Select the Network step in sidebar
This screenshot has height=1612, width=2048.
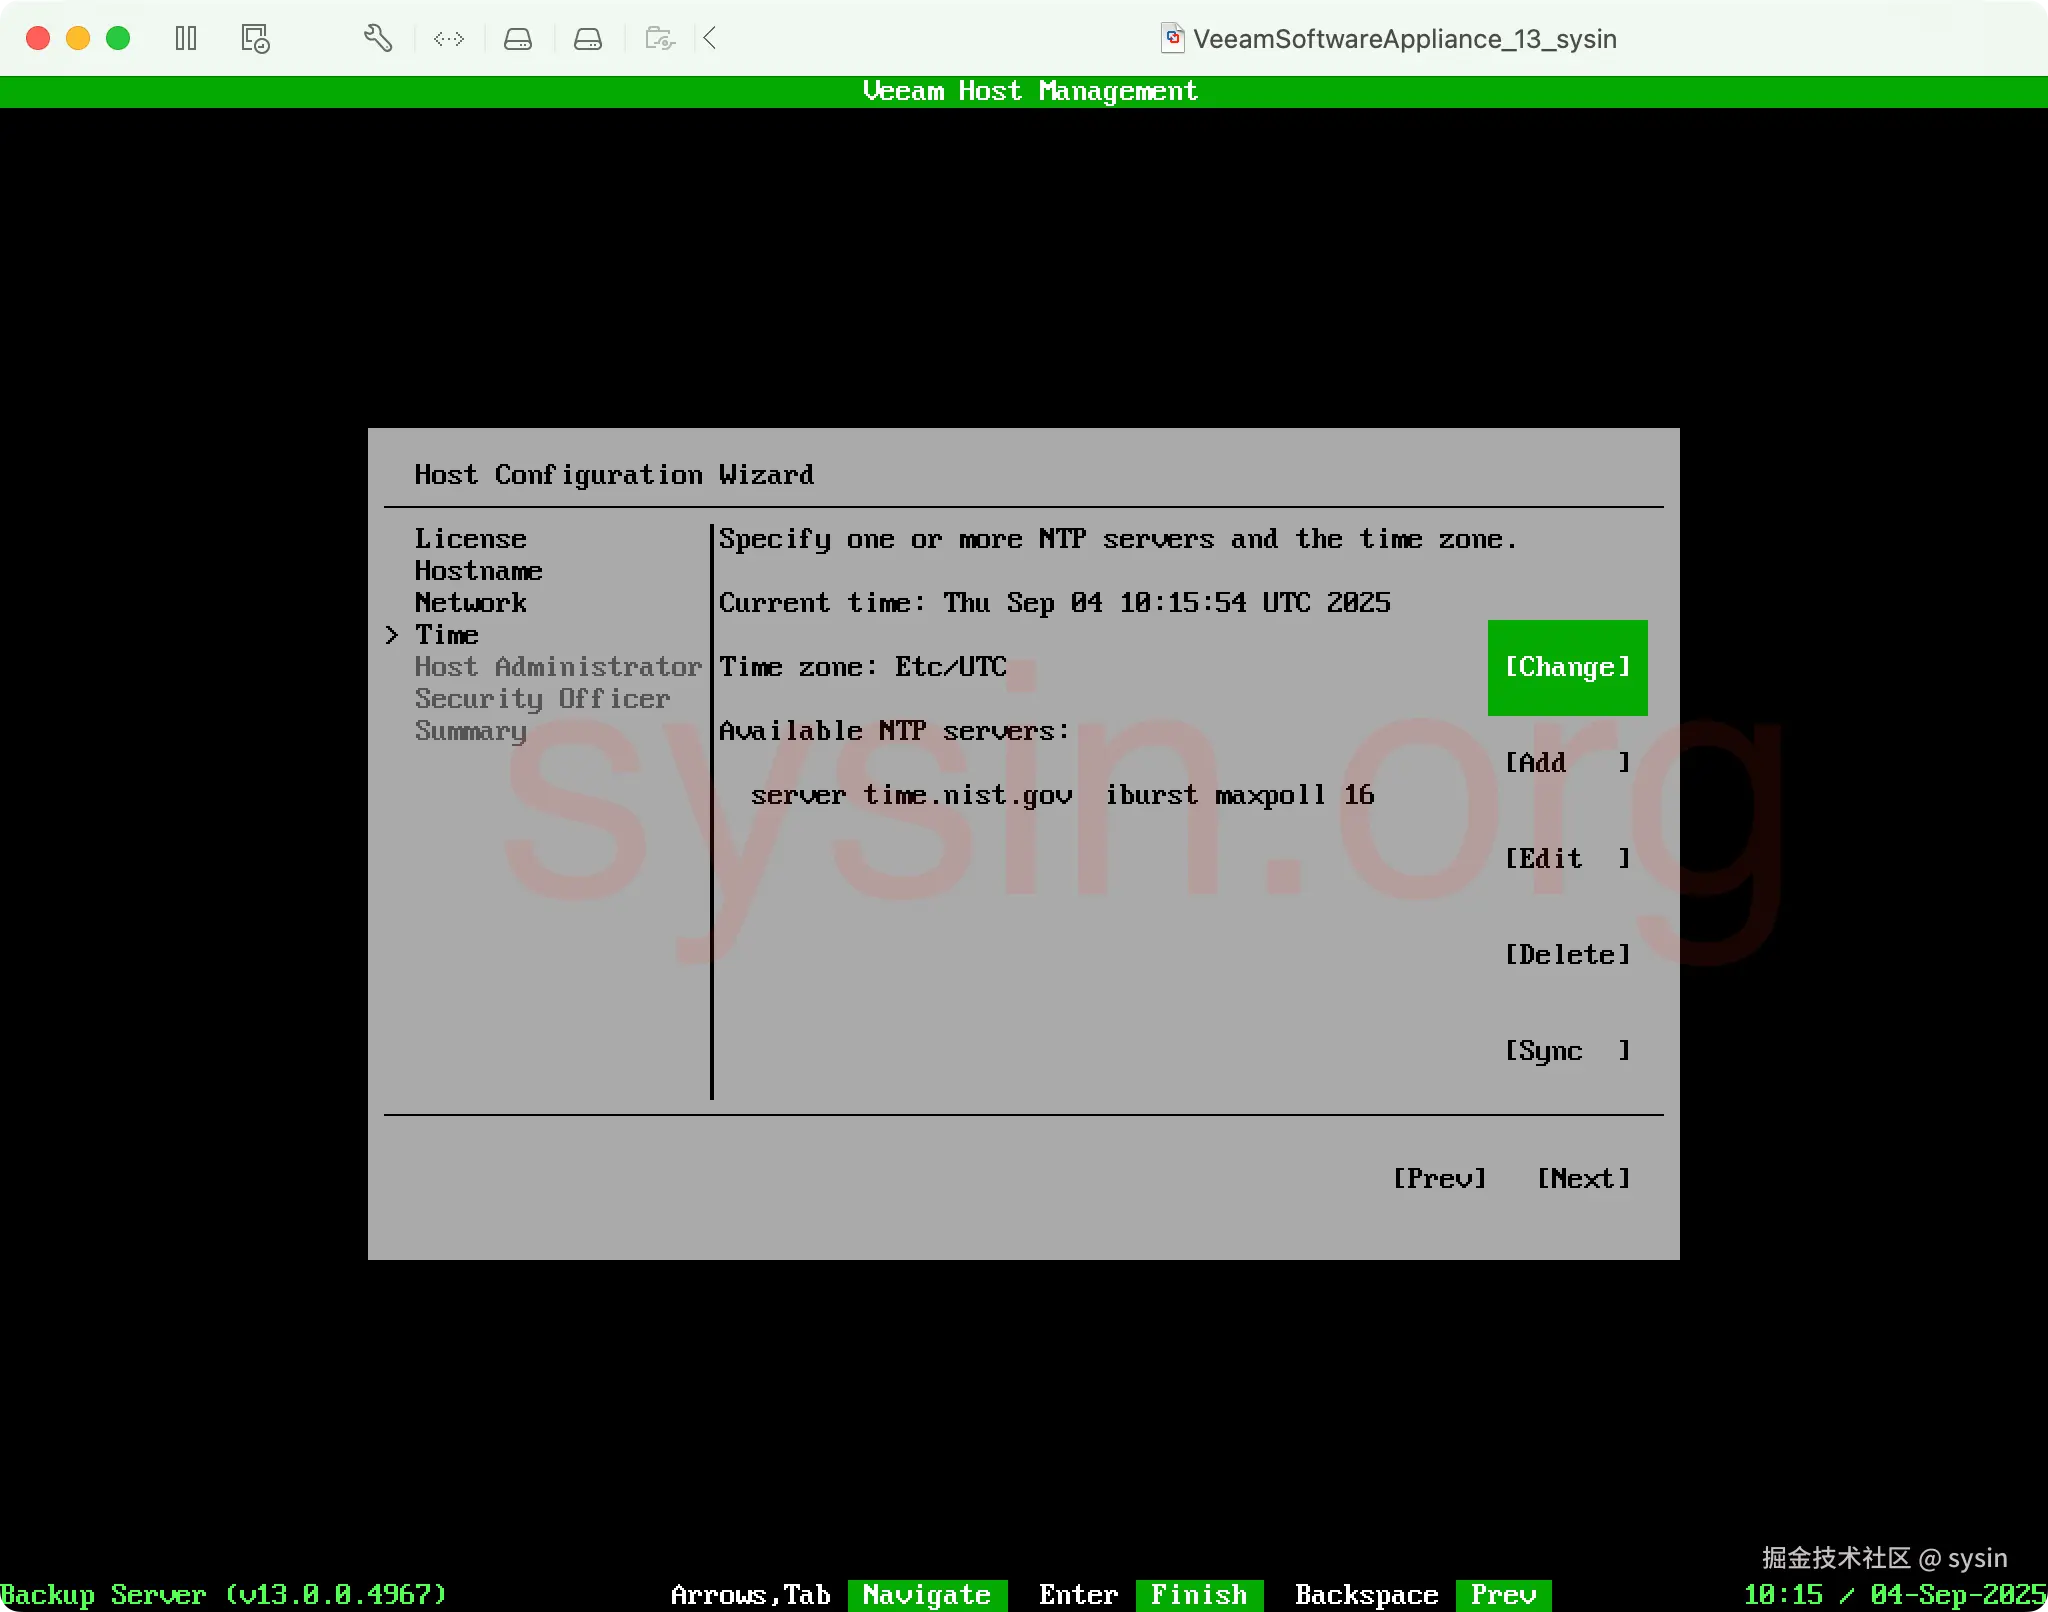[x=470, y=603]
